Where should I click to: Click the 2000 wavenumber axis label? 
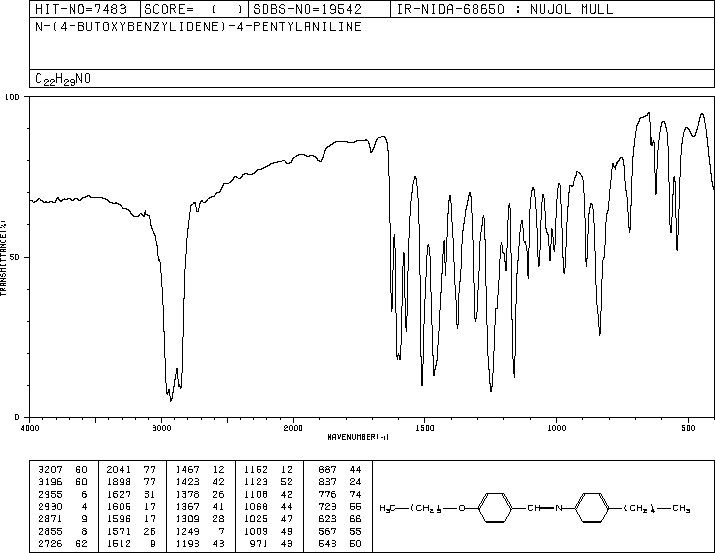pyautogui.click(x=293, y=428)
